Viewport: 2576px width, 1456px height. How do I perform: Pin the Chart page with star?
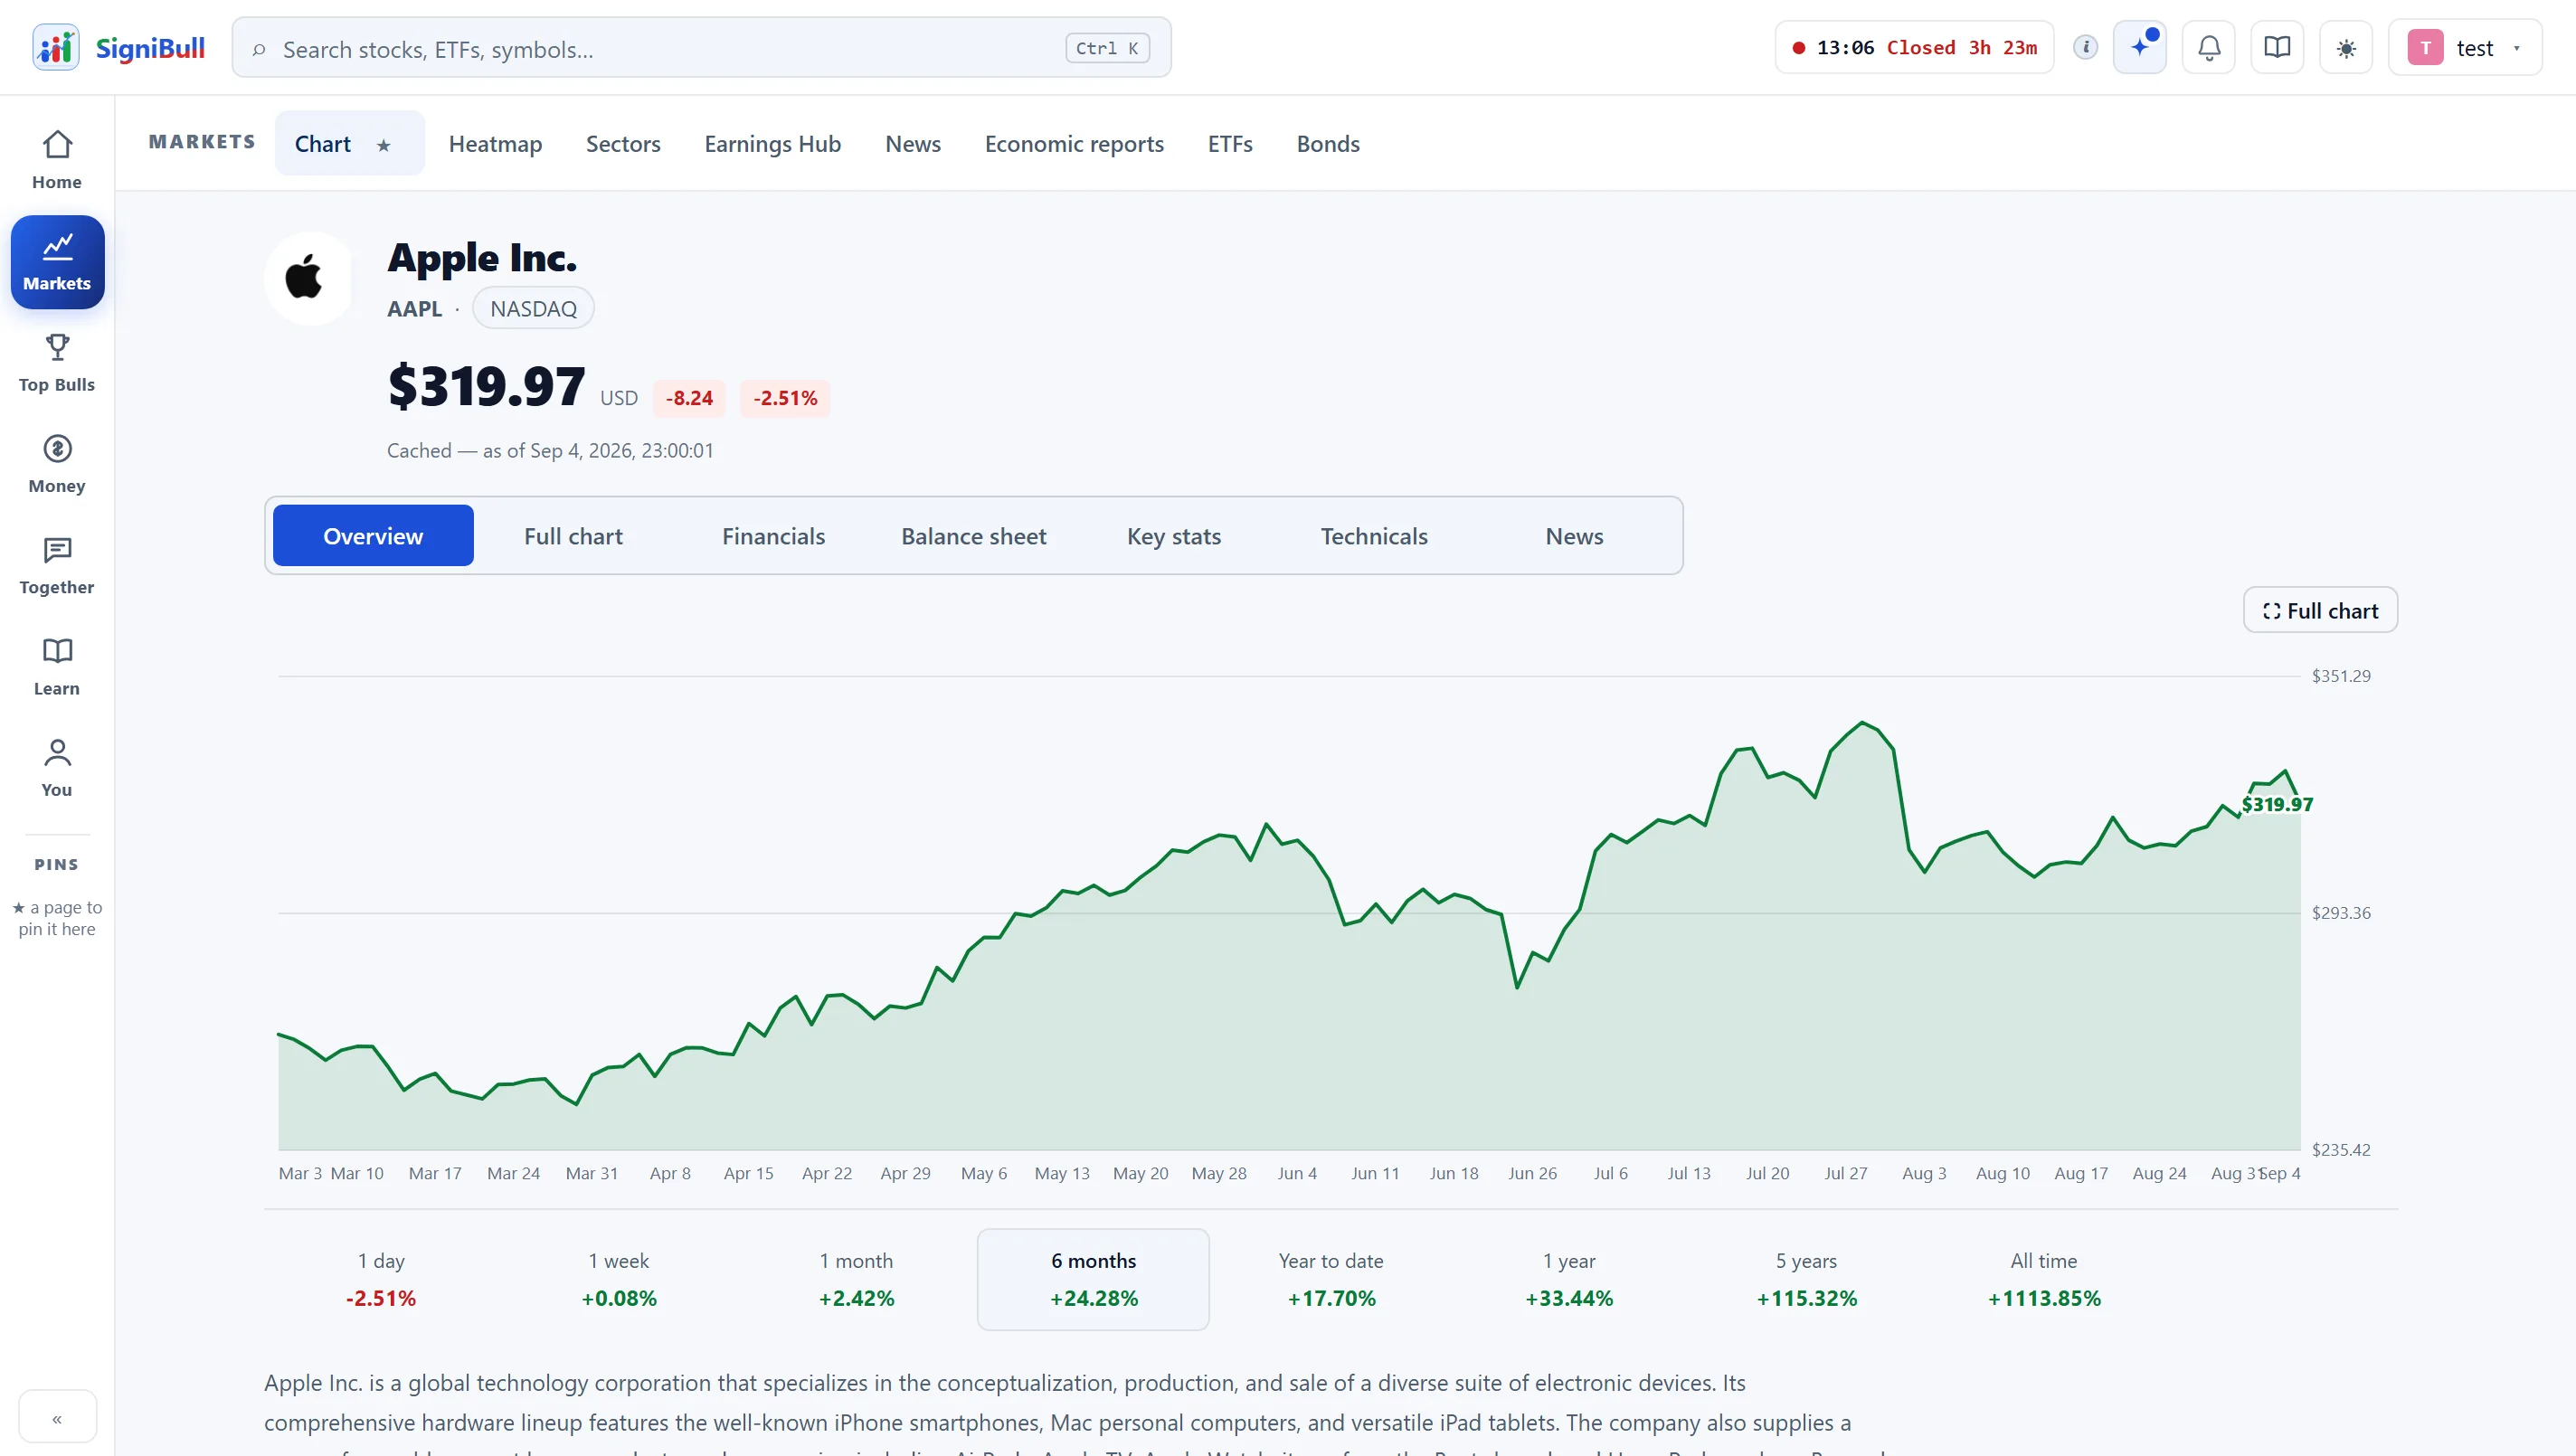pyautogui.click(x=383, y=145)
